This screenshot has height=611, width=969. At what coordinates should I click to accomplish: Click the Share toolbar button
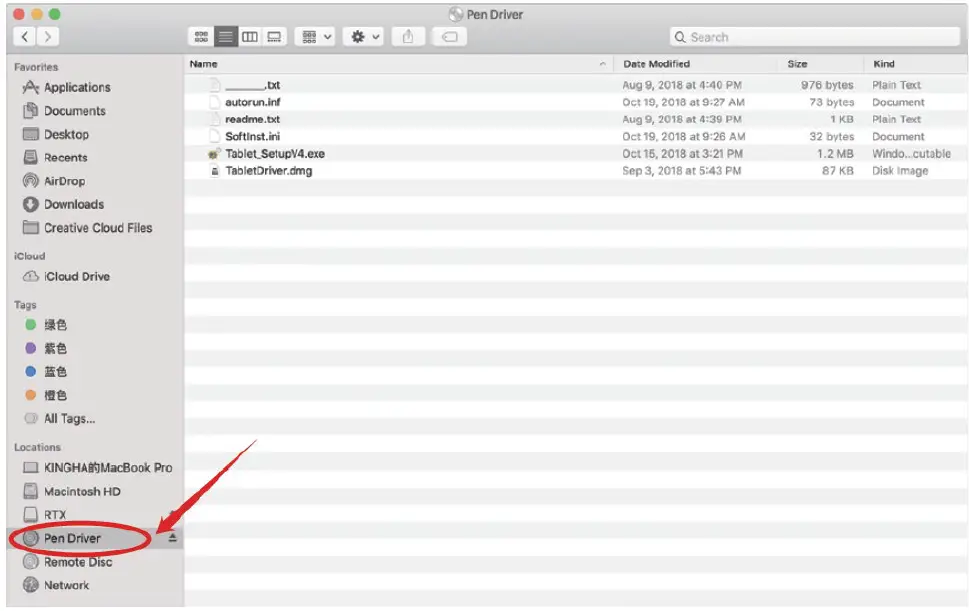click(x=408, y=37)
